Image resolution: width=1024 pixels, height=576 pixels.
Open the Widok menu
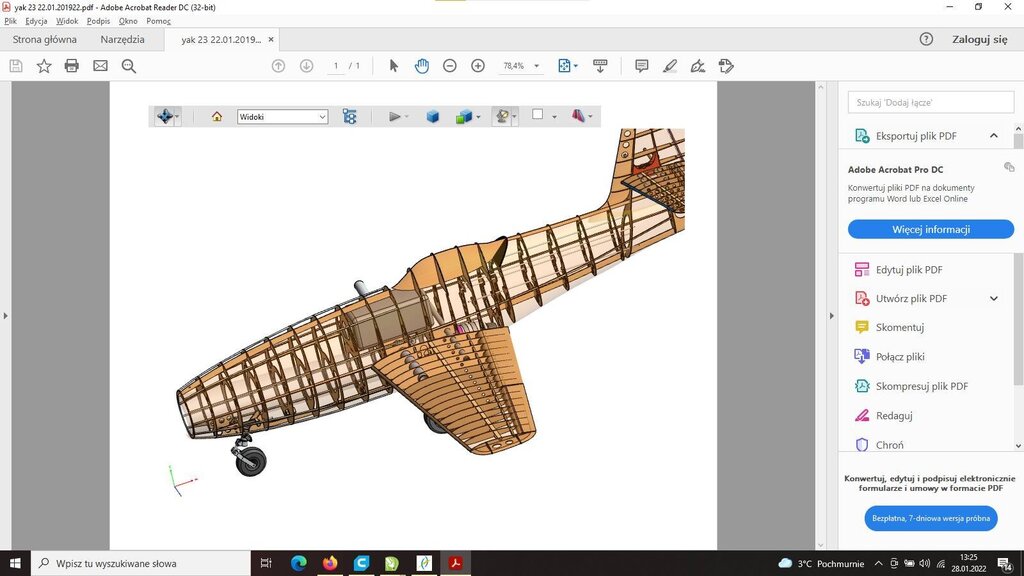click(x=67, y=21)
